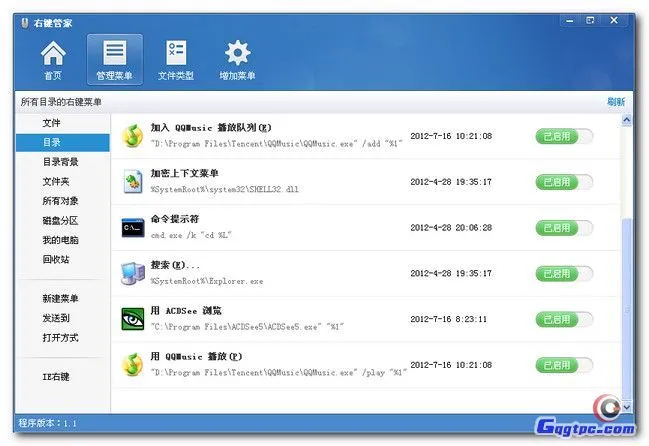The image size is (649, 446).
Task: Disable the 加入 QQMusic 播放队列 toggle
Action: pyautogui.click(x=564, y=136)
